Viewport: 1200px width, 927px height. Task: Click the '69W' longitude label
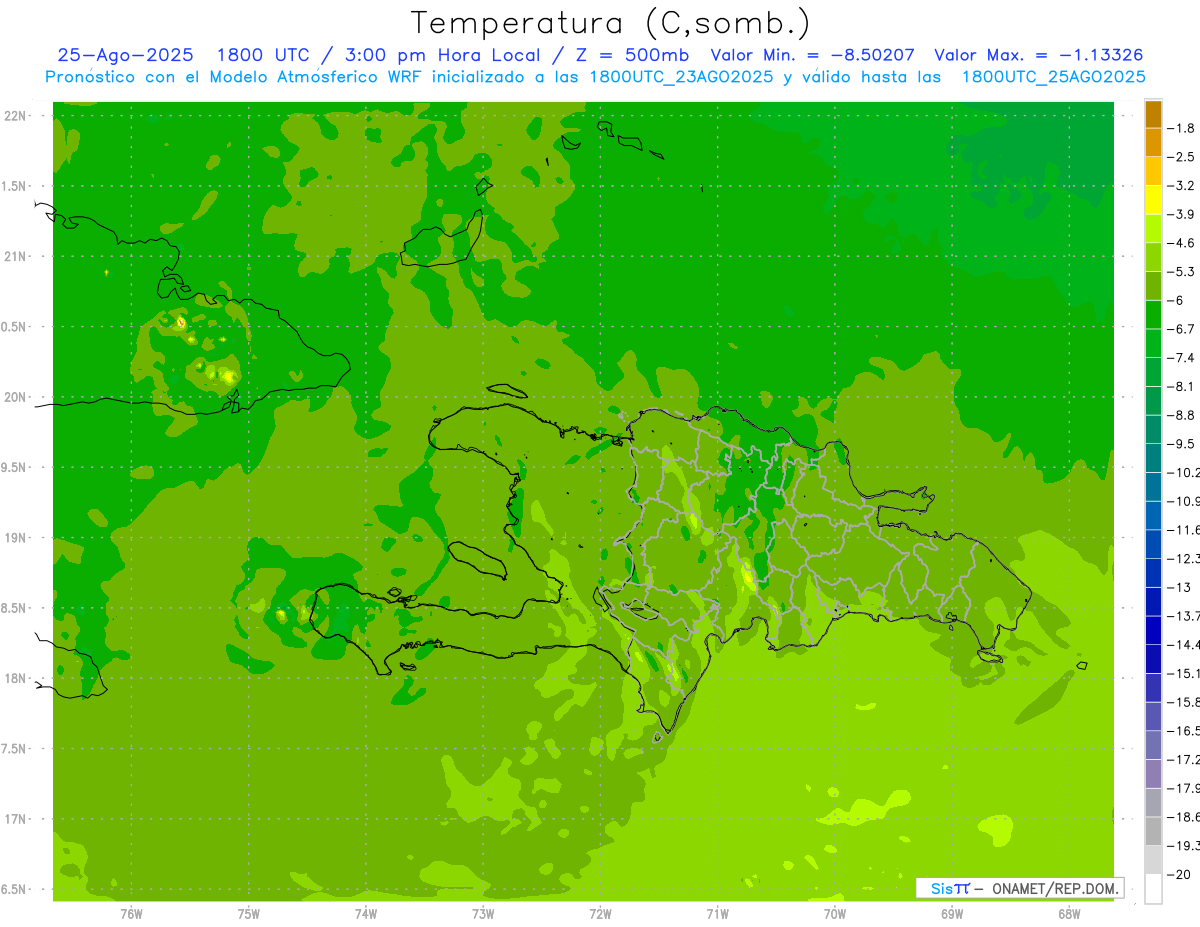pyautogui.click(x=952, y=913)
